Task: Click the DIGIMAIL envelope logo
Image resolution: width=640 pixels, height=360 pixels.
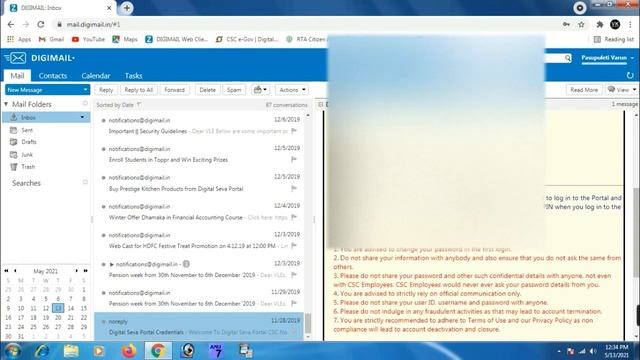Action: 16,58
